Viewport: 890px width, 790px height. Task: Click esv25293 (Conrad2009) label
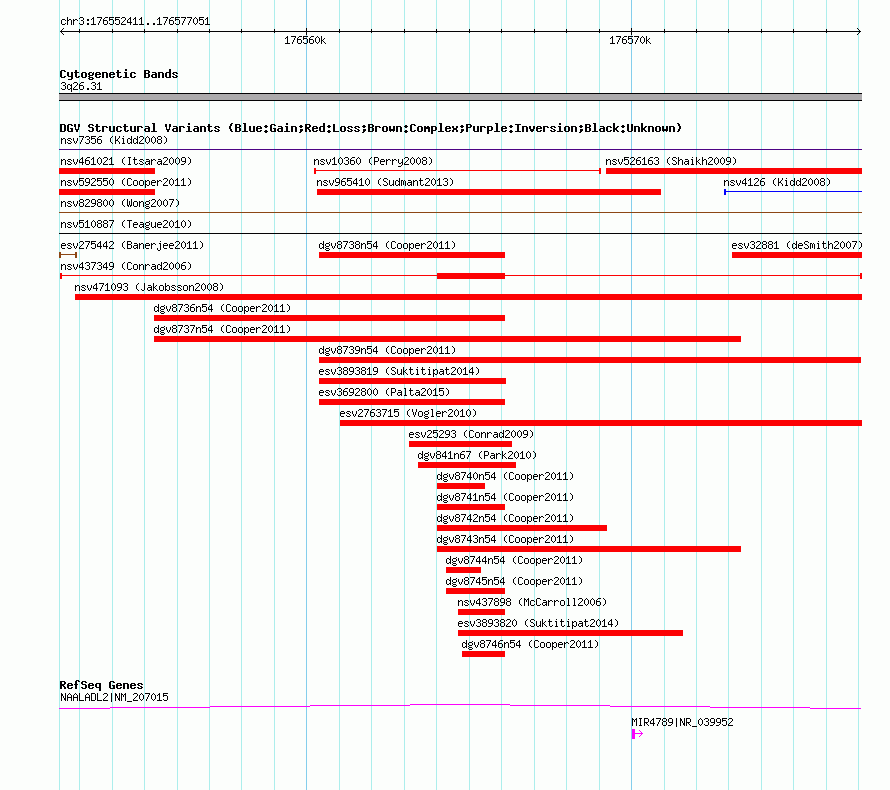click(471, 434)
